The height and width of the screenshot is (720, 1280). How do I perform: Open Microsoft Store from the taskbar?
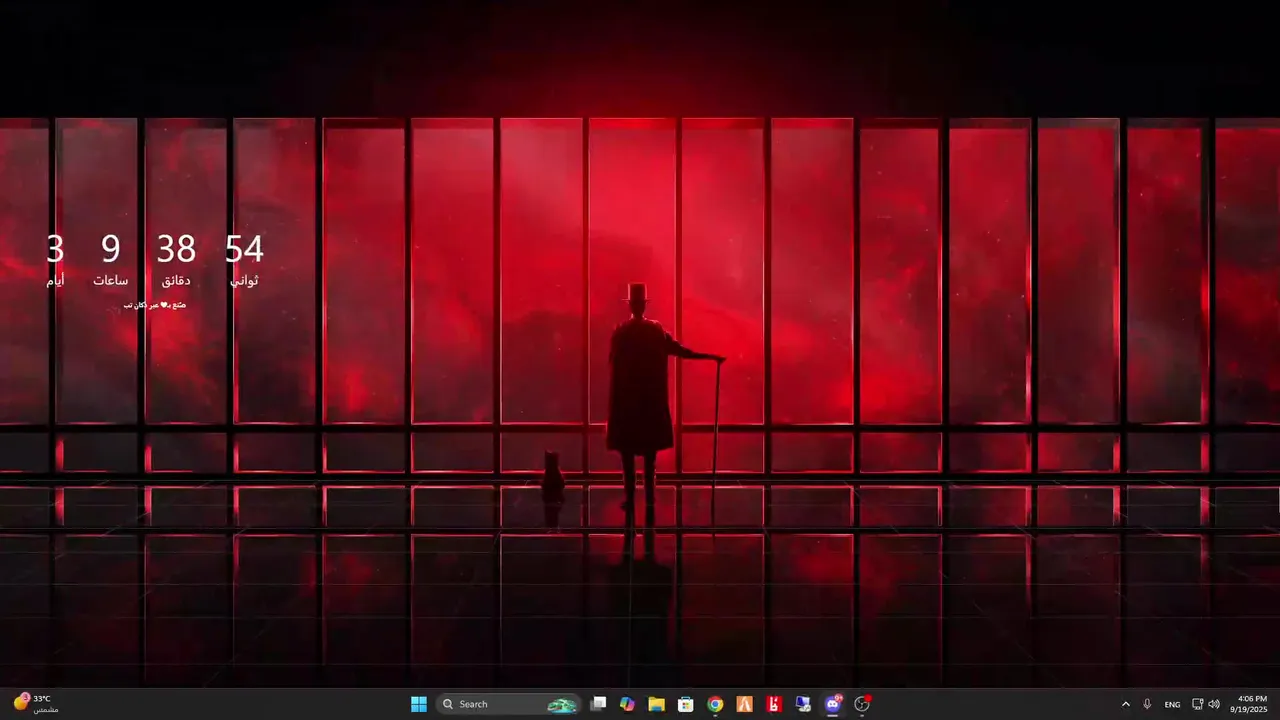[x=686, y=704]
